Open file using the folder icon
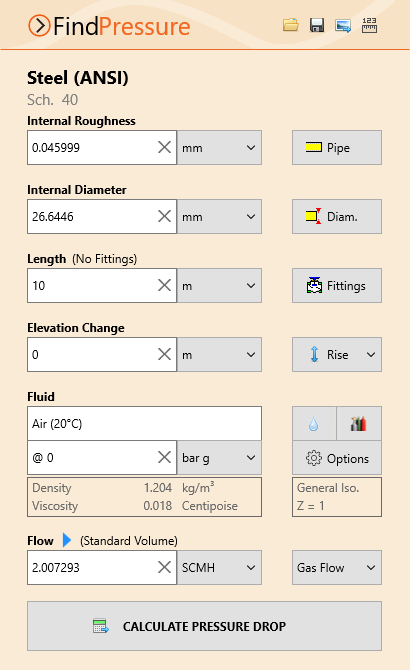Viewport: 410px width, 670px height. pyautogui.click(x=290, y=25)
